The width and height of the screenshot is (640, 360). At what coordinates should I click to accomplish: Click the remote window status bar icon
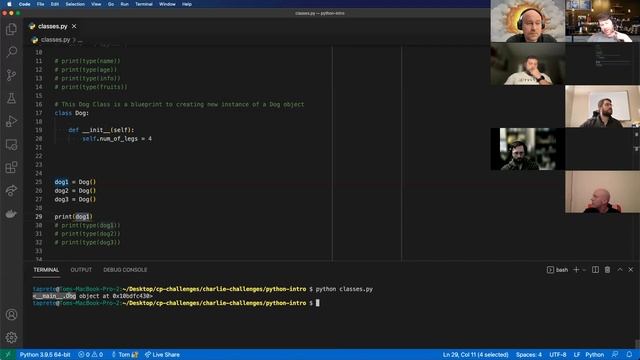pos(7,354)
